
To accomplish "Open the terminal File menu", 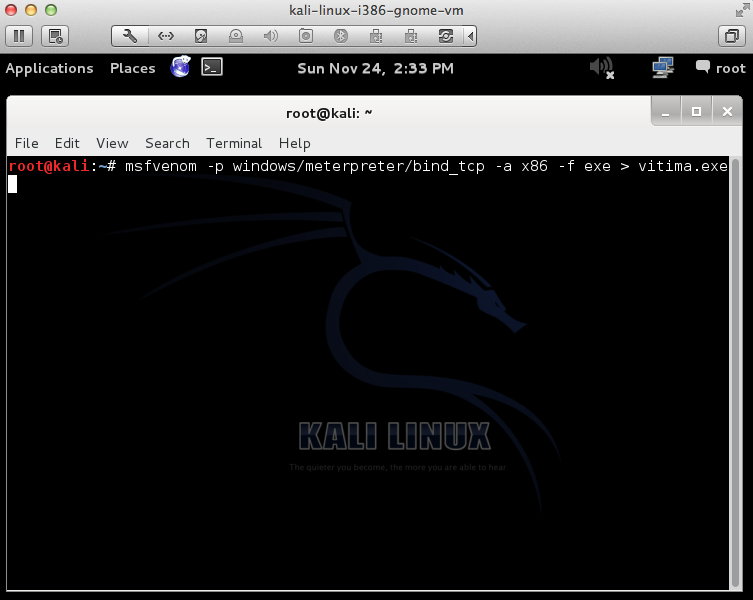I will coord(26,143).
